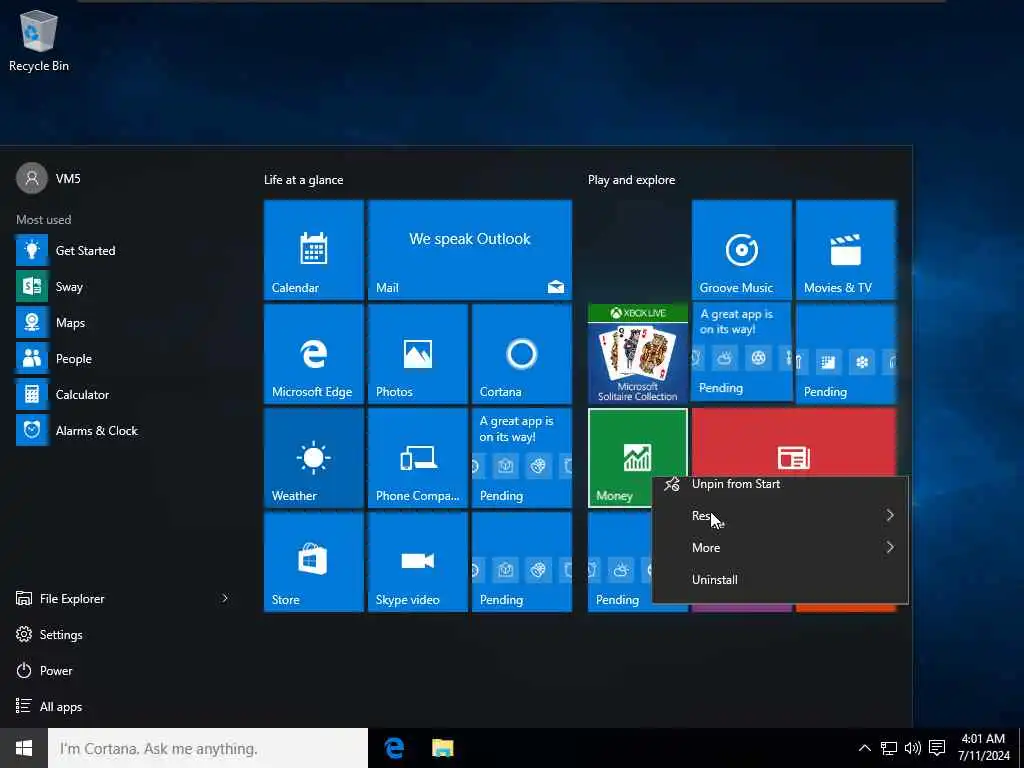Open the volume tray icon
The height and width of the screenshot is (768, 1024).
click(x=912, y=748)
